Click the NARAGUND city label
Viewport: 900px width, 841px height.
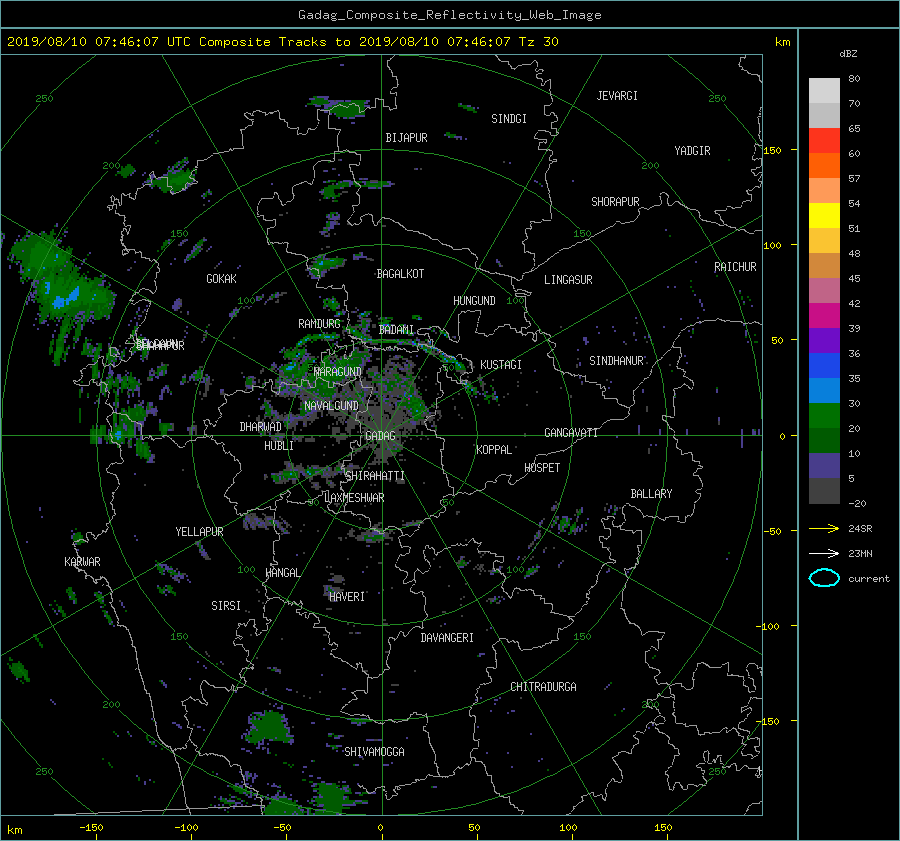coord(338,372)
